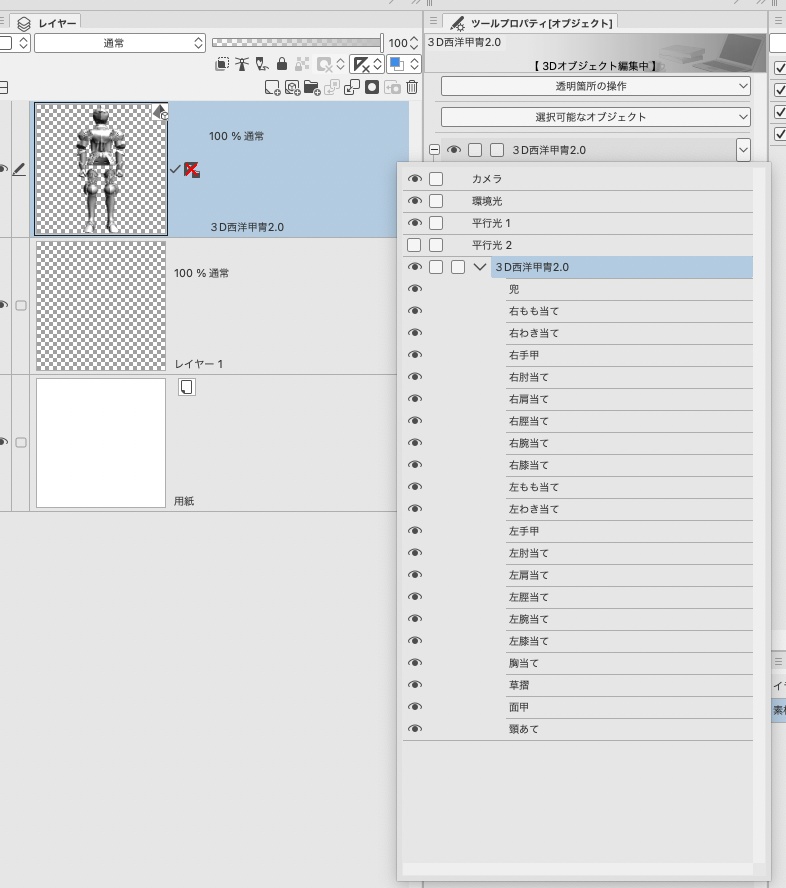Click the 左もも当て part name
The image size is (786, 888).
(x=533, y=487)
